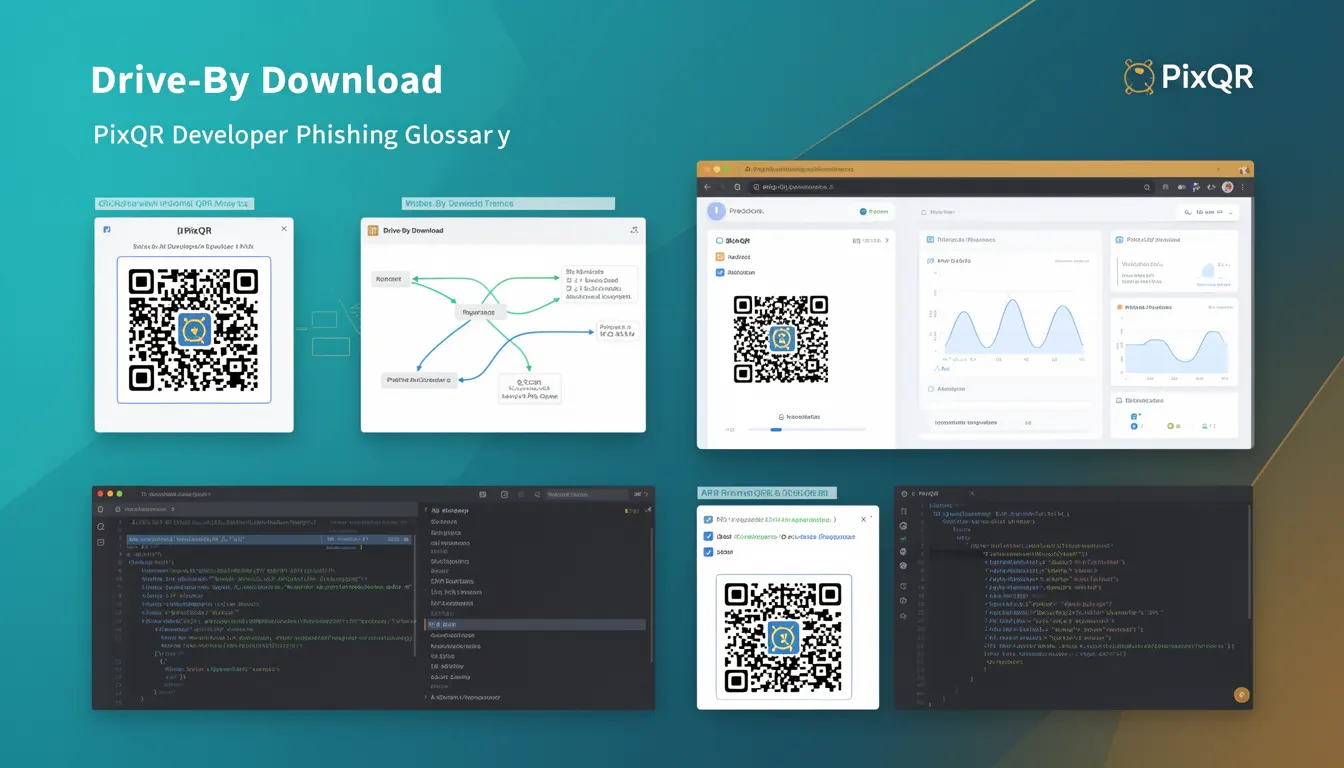The image size is (1344, 768).
Task: Toggle the blue checked box in the dashboard sidebar
Action: 720,272
